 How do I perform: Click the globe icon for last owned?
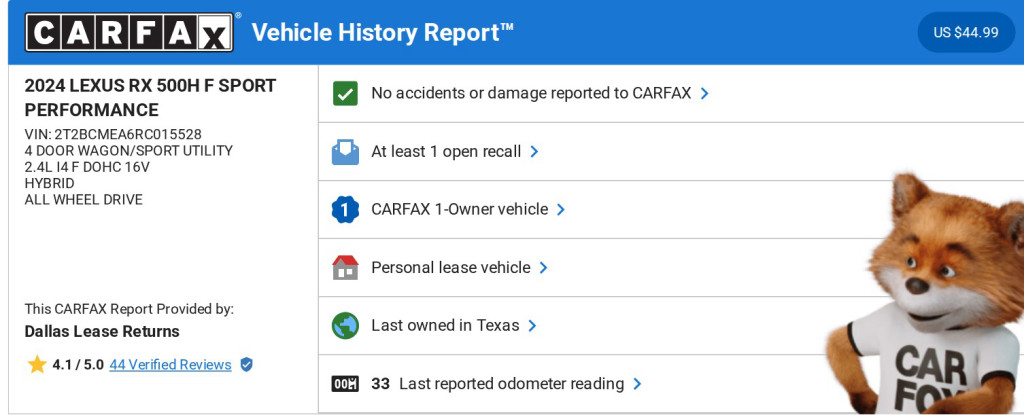click(x=345, y=325)
